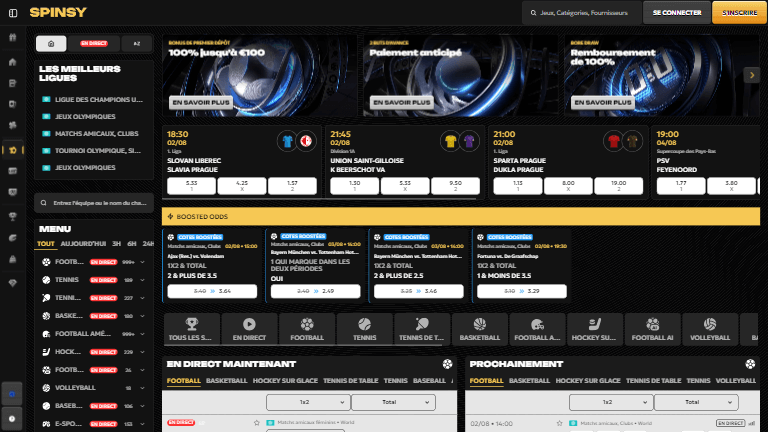Favorite the 02/08 14:00 match star

click(559, 423)
